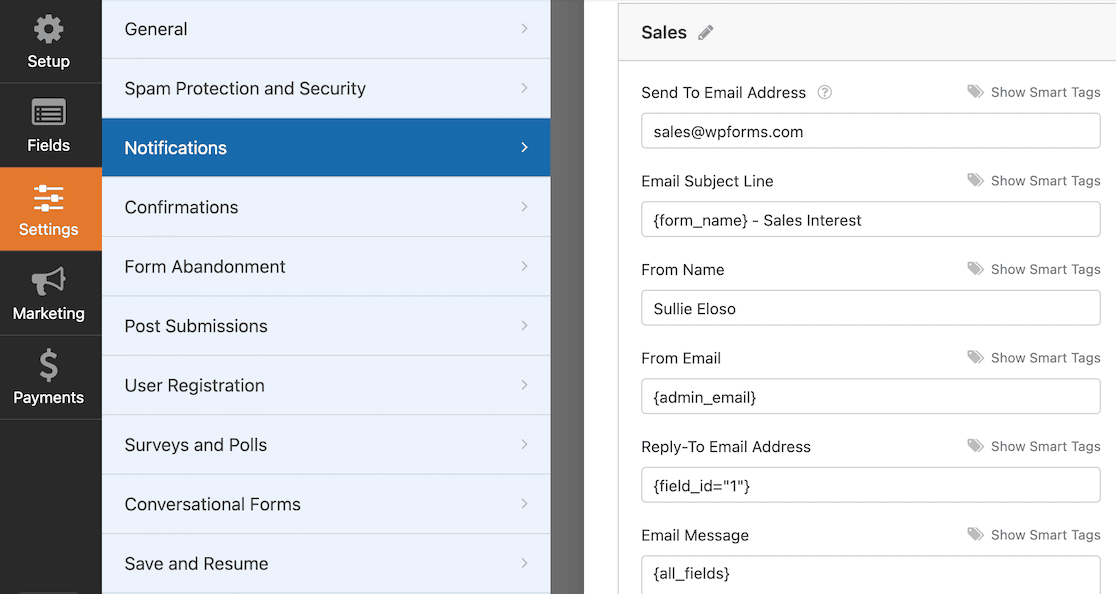
Task: Open the Fields list icon panel
Action: (x=48, y=113)
